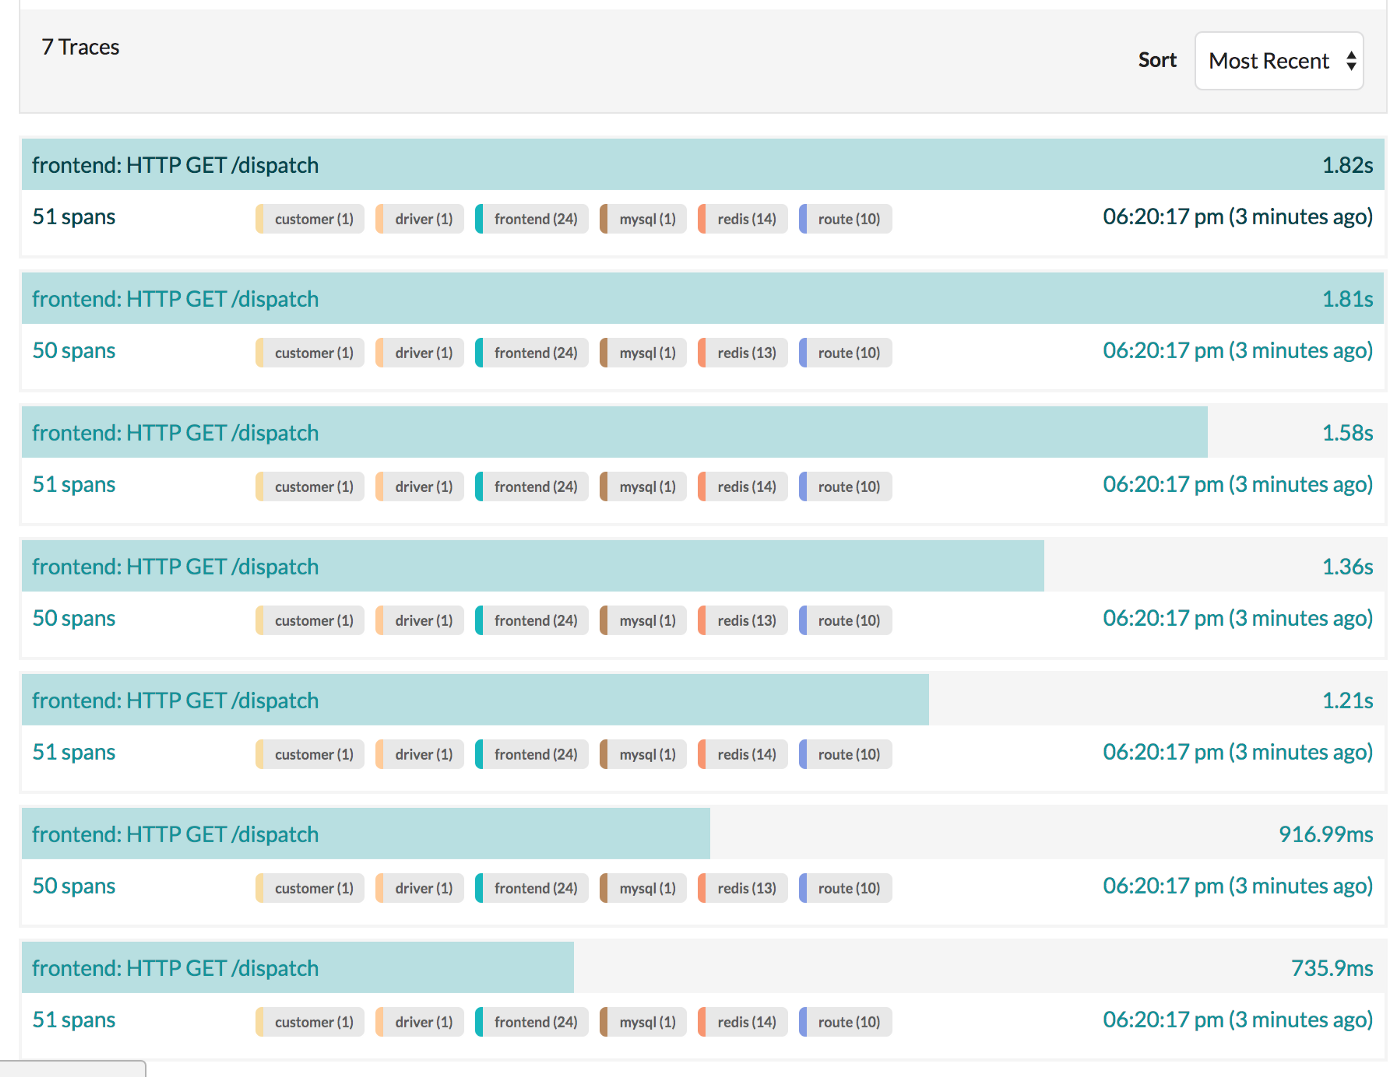The height and width of the screenshot is (1077, 1400).
Task: Pick frontend (24) tag in the 1.21s trace
Action: tap(532, 755)
